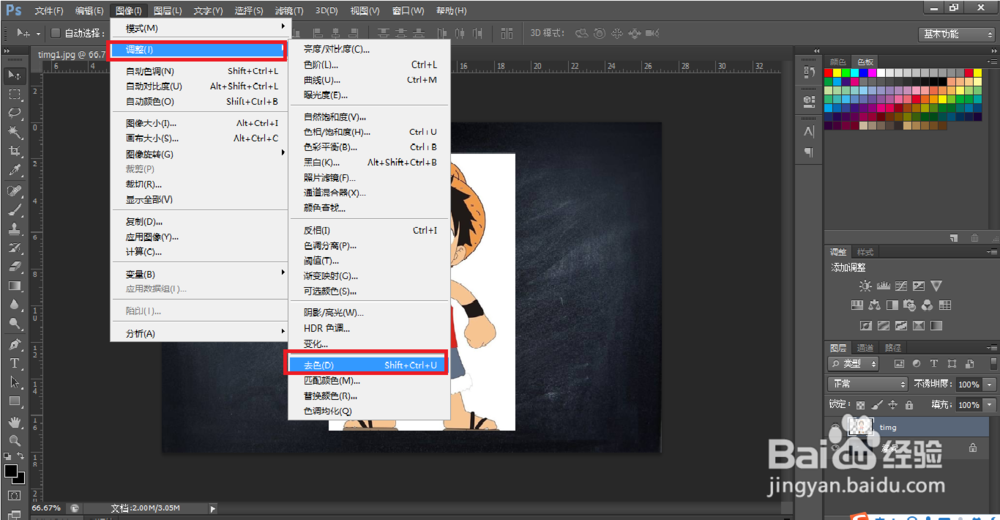
Task: Select the Dodge tool
Action: tap(13, 324)
